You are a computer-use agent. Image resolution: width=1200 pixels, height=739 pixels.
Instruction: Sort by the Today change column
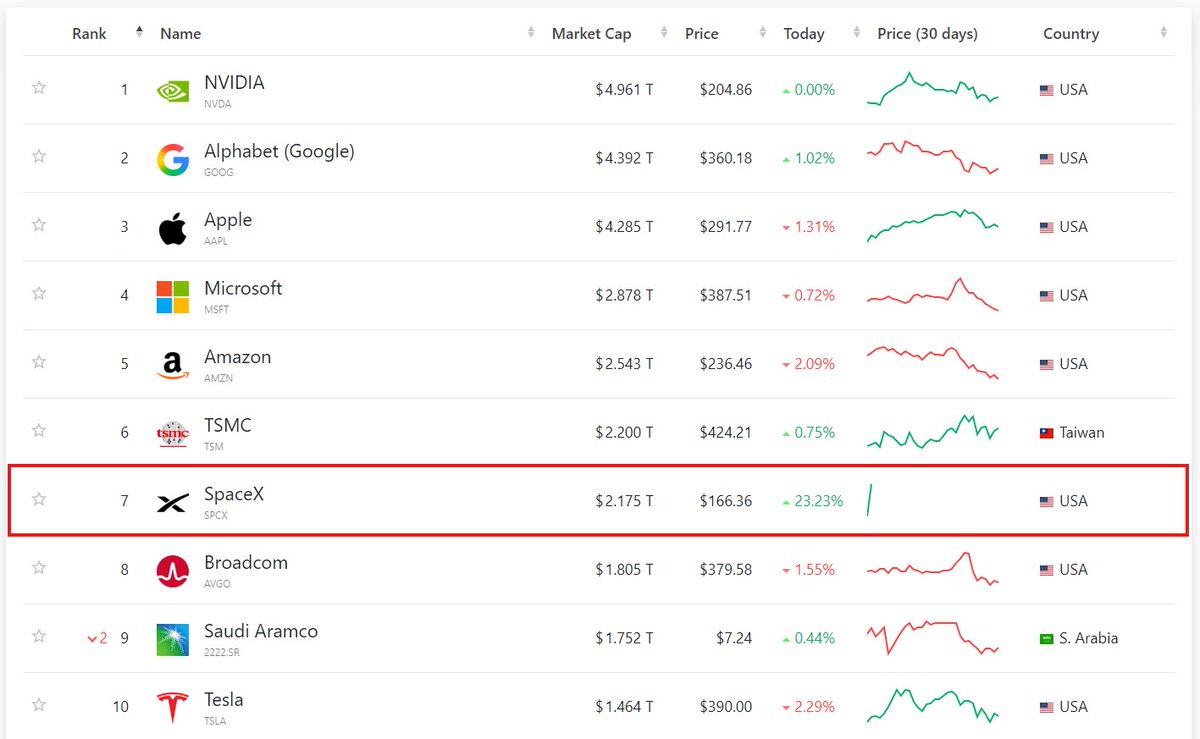[x=804, y=33]
